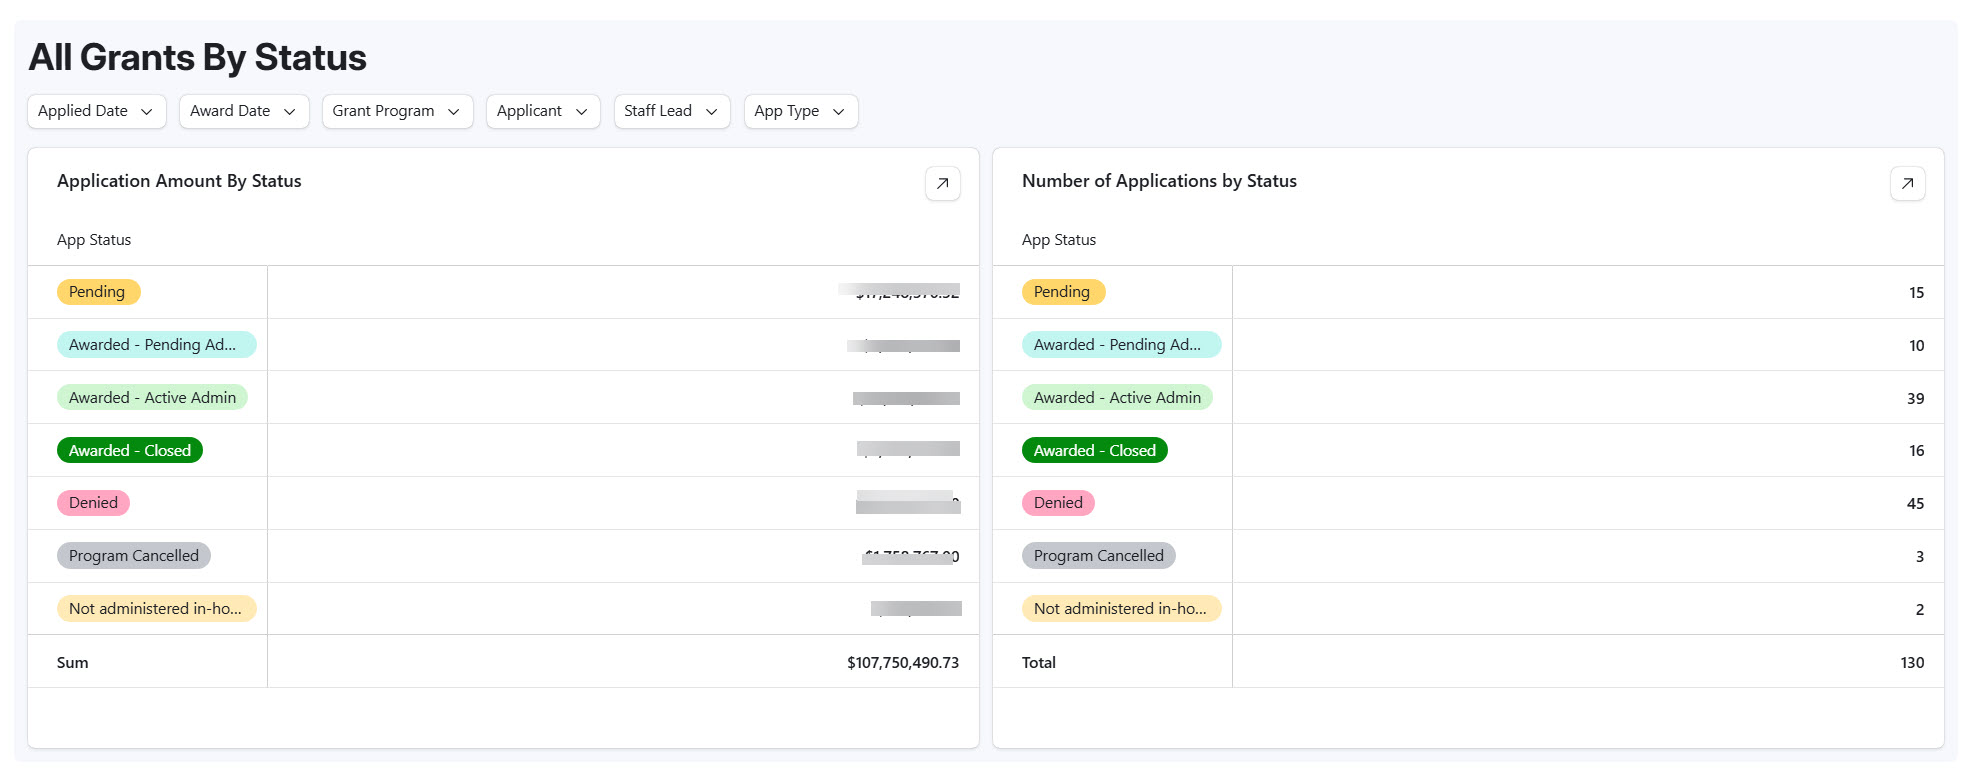Image resolution: width=1968 pixels, height=778 pixels.
Task: Click the Not administered in-house count 2
Action: pos(1920,610)
